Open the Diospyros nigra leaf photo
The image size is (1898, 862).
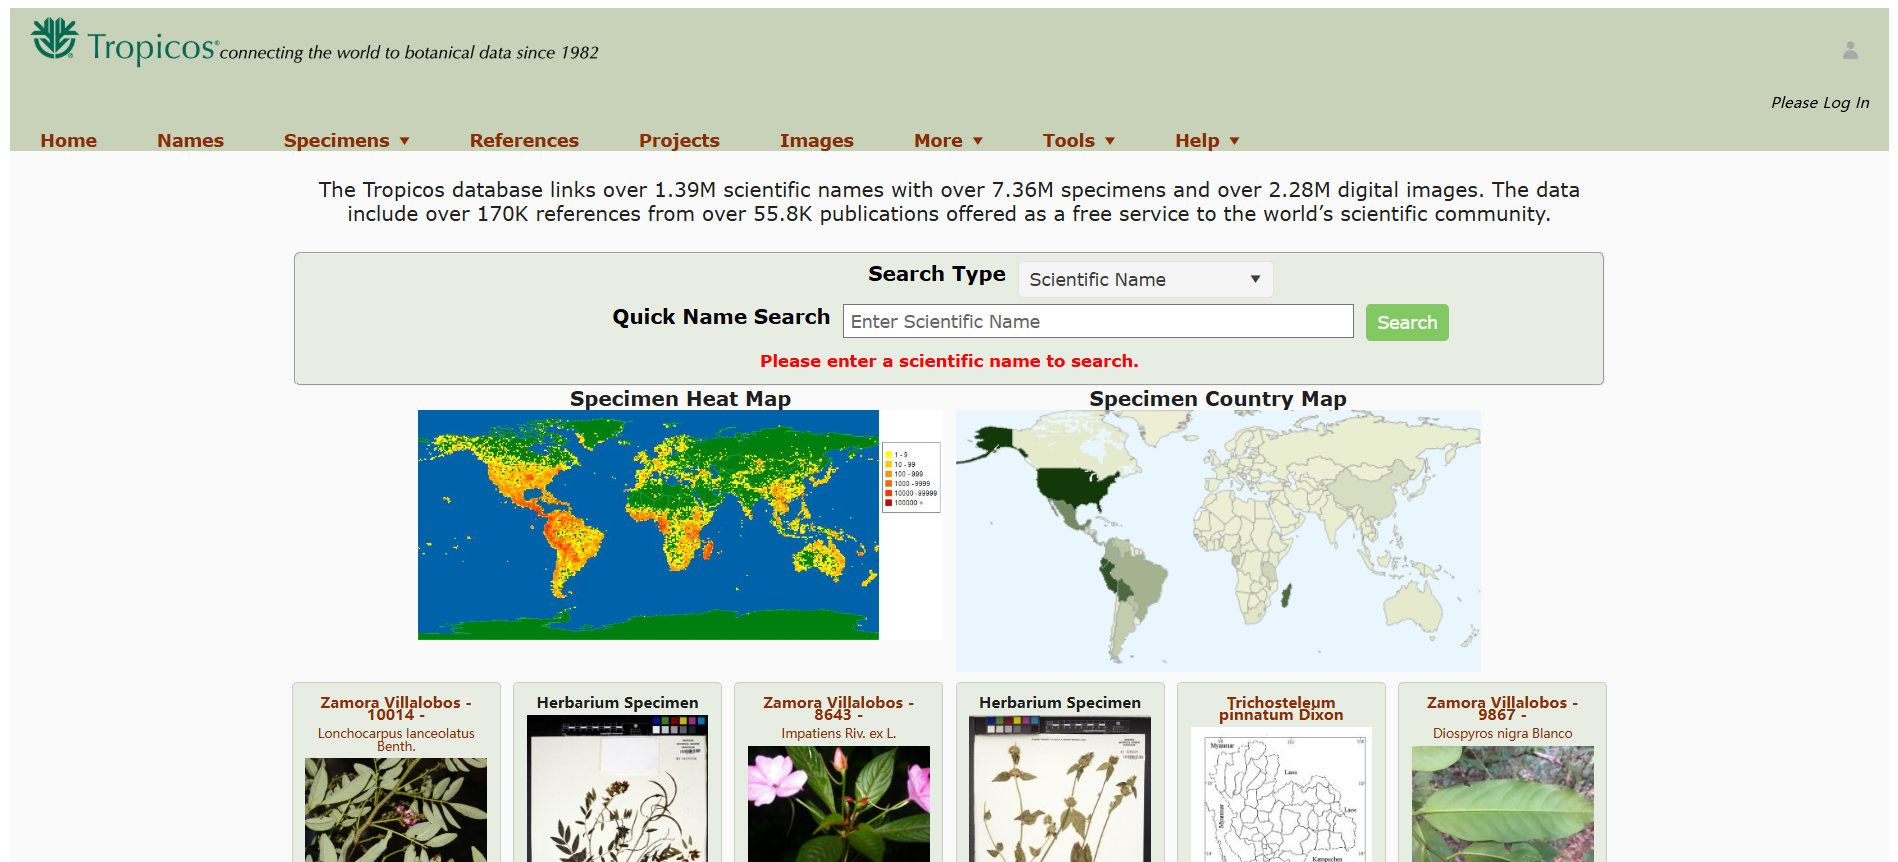click(1502, 804)
